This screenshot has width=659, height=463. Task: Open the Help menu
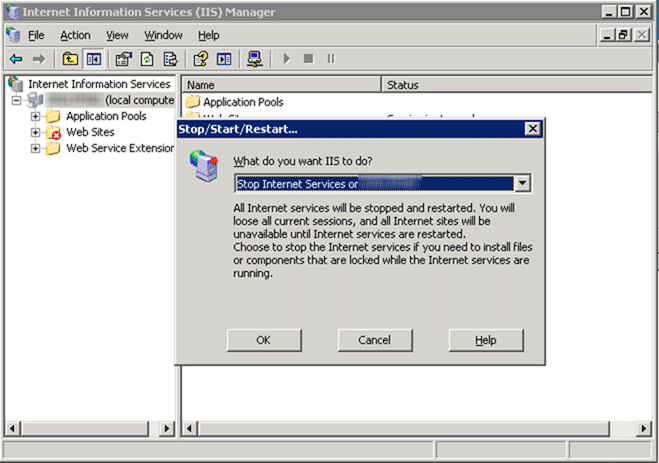pos(209,35)
